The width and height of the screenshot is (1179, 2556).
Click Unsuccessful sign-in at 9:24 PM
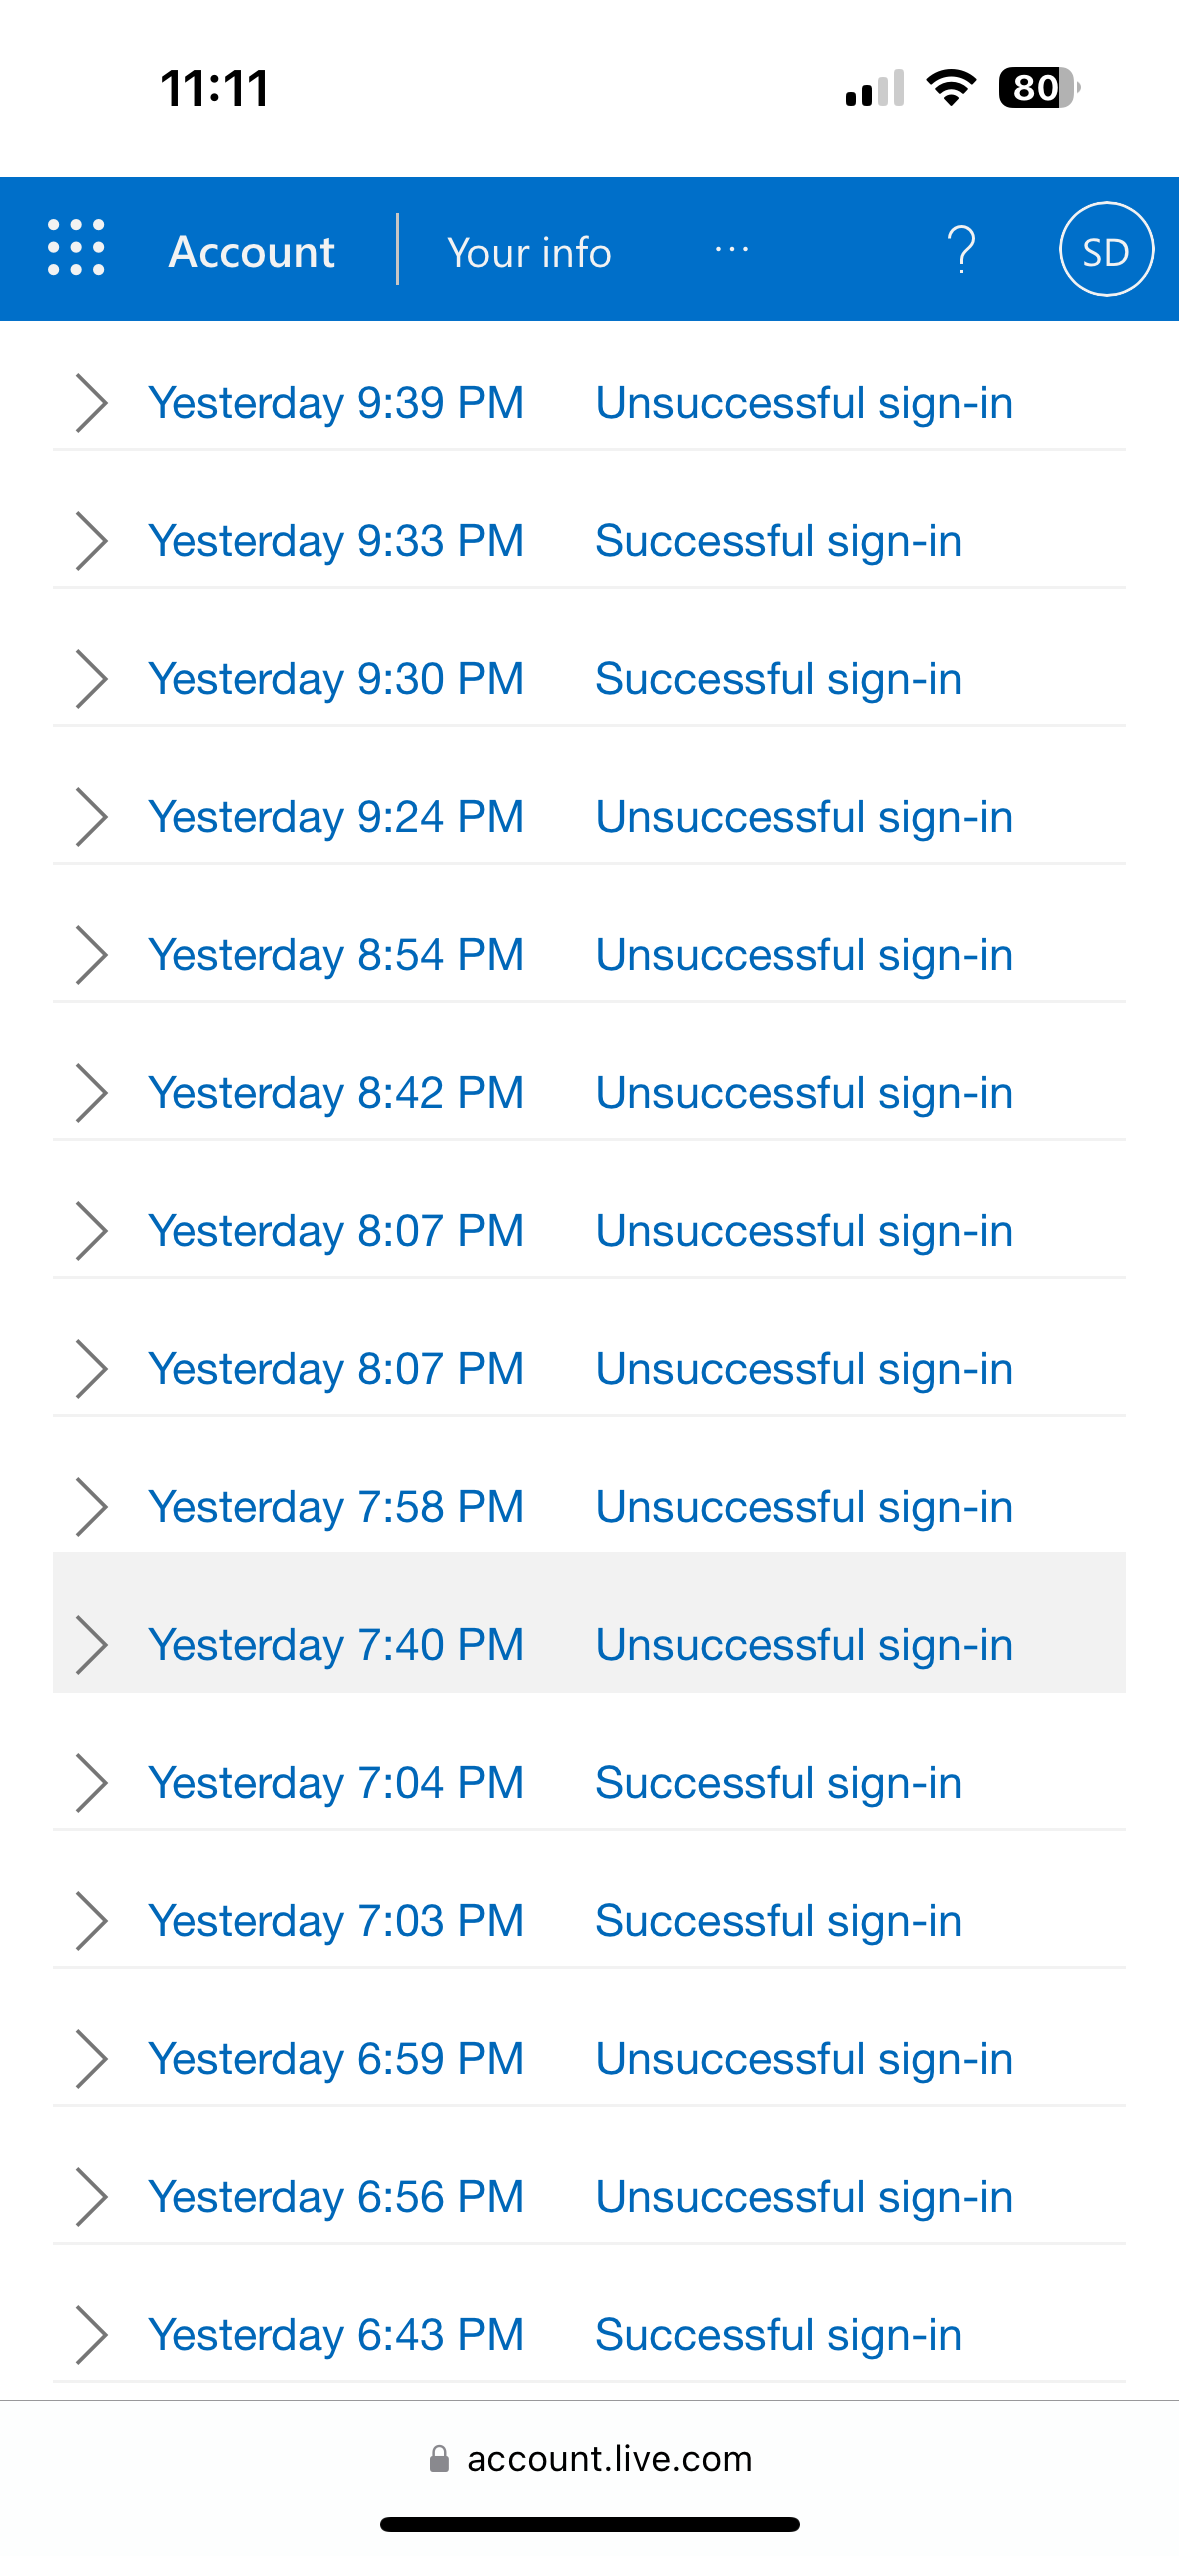(804, 817)
